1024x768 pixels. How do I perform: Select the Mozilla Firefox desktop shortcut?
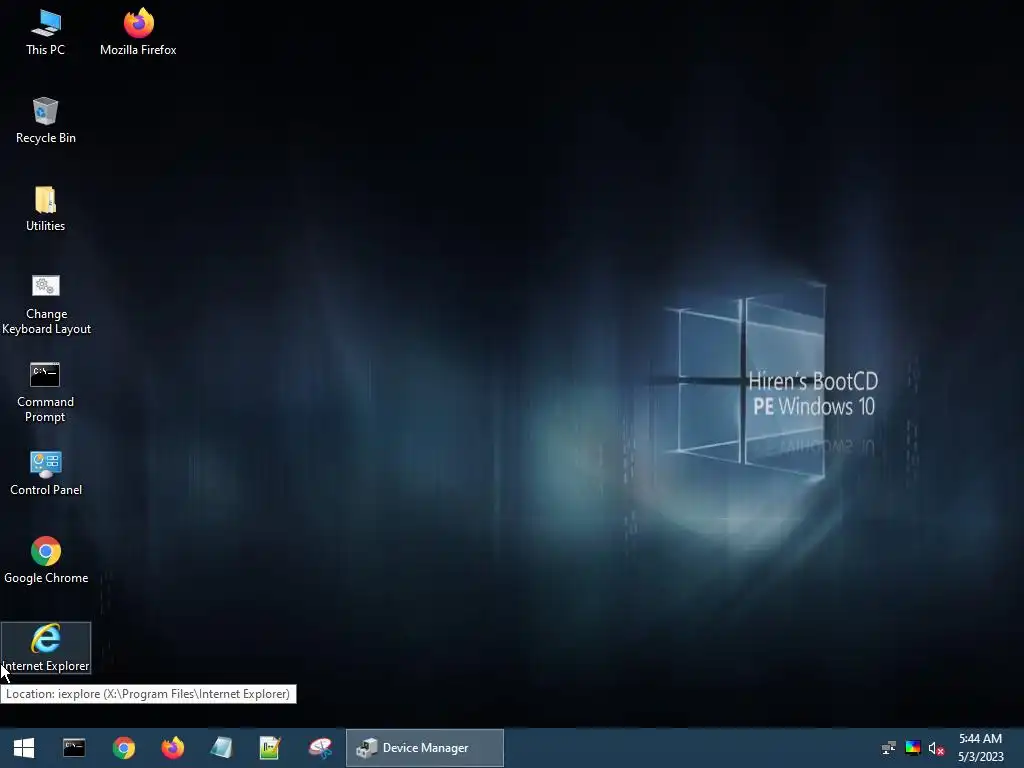pos(138,33)
